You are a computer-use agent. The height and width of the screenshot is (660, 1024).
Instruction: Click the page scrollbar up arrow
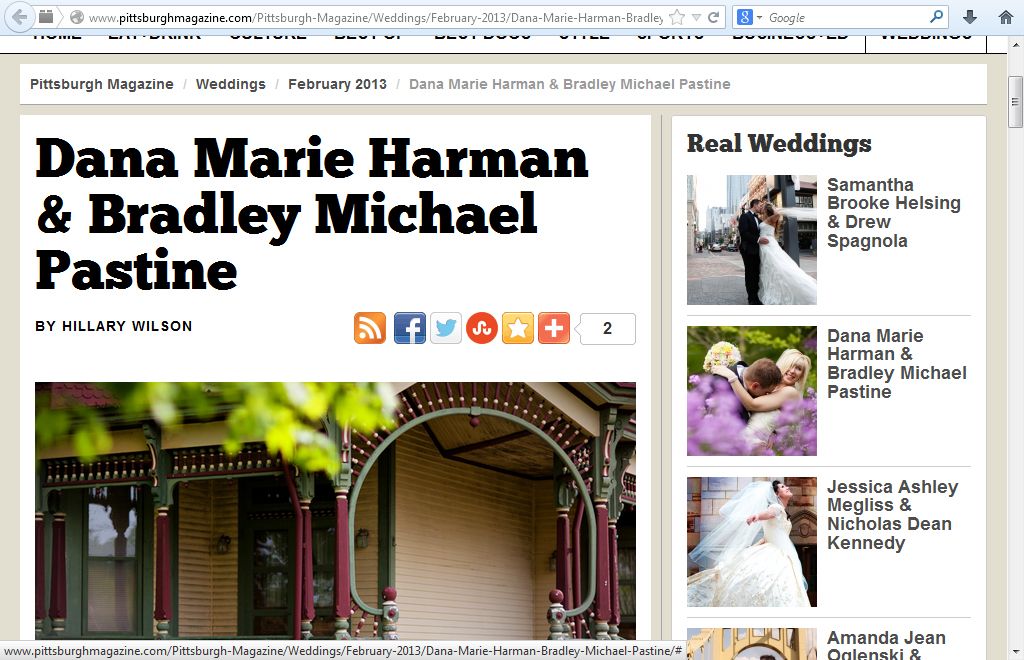pyautogui.click(x=1016, y=46)
